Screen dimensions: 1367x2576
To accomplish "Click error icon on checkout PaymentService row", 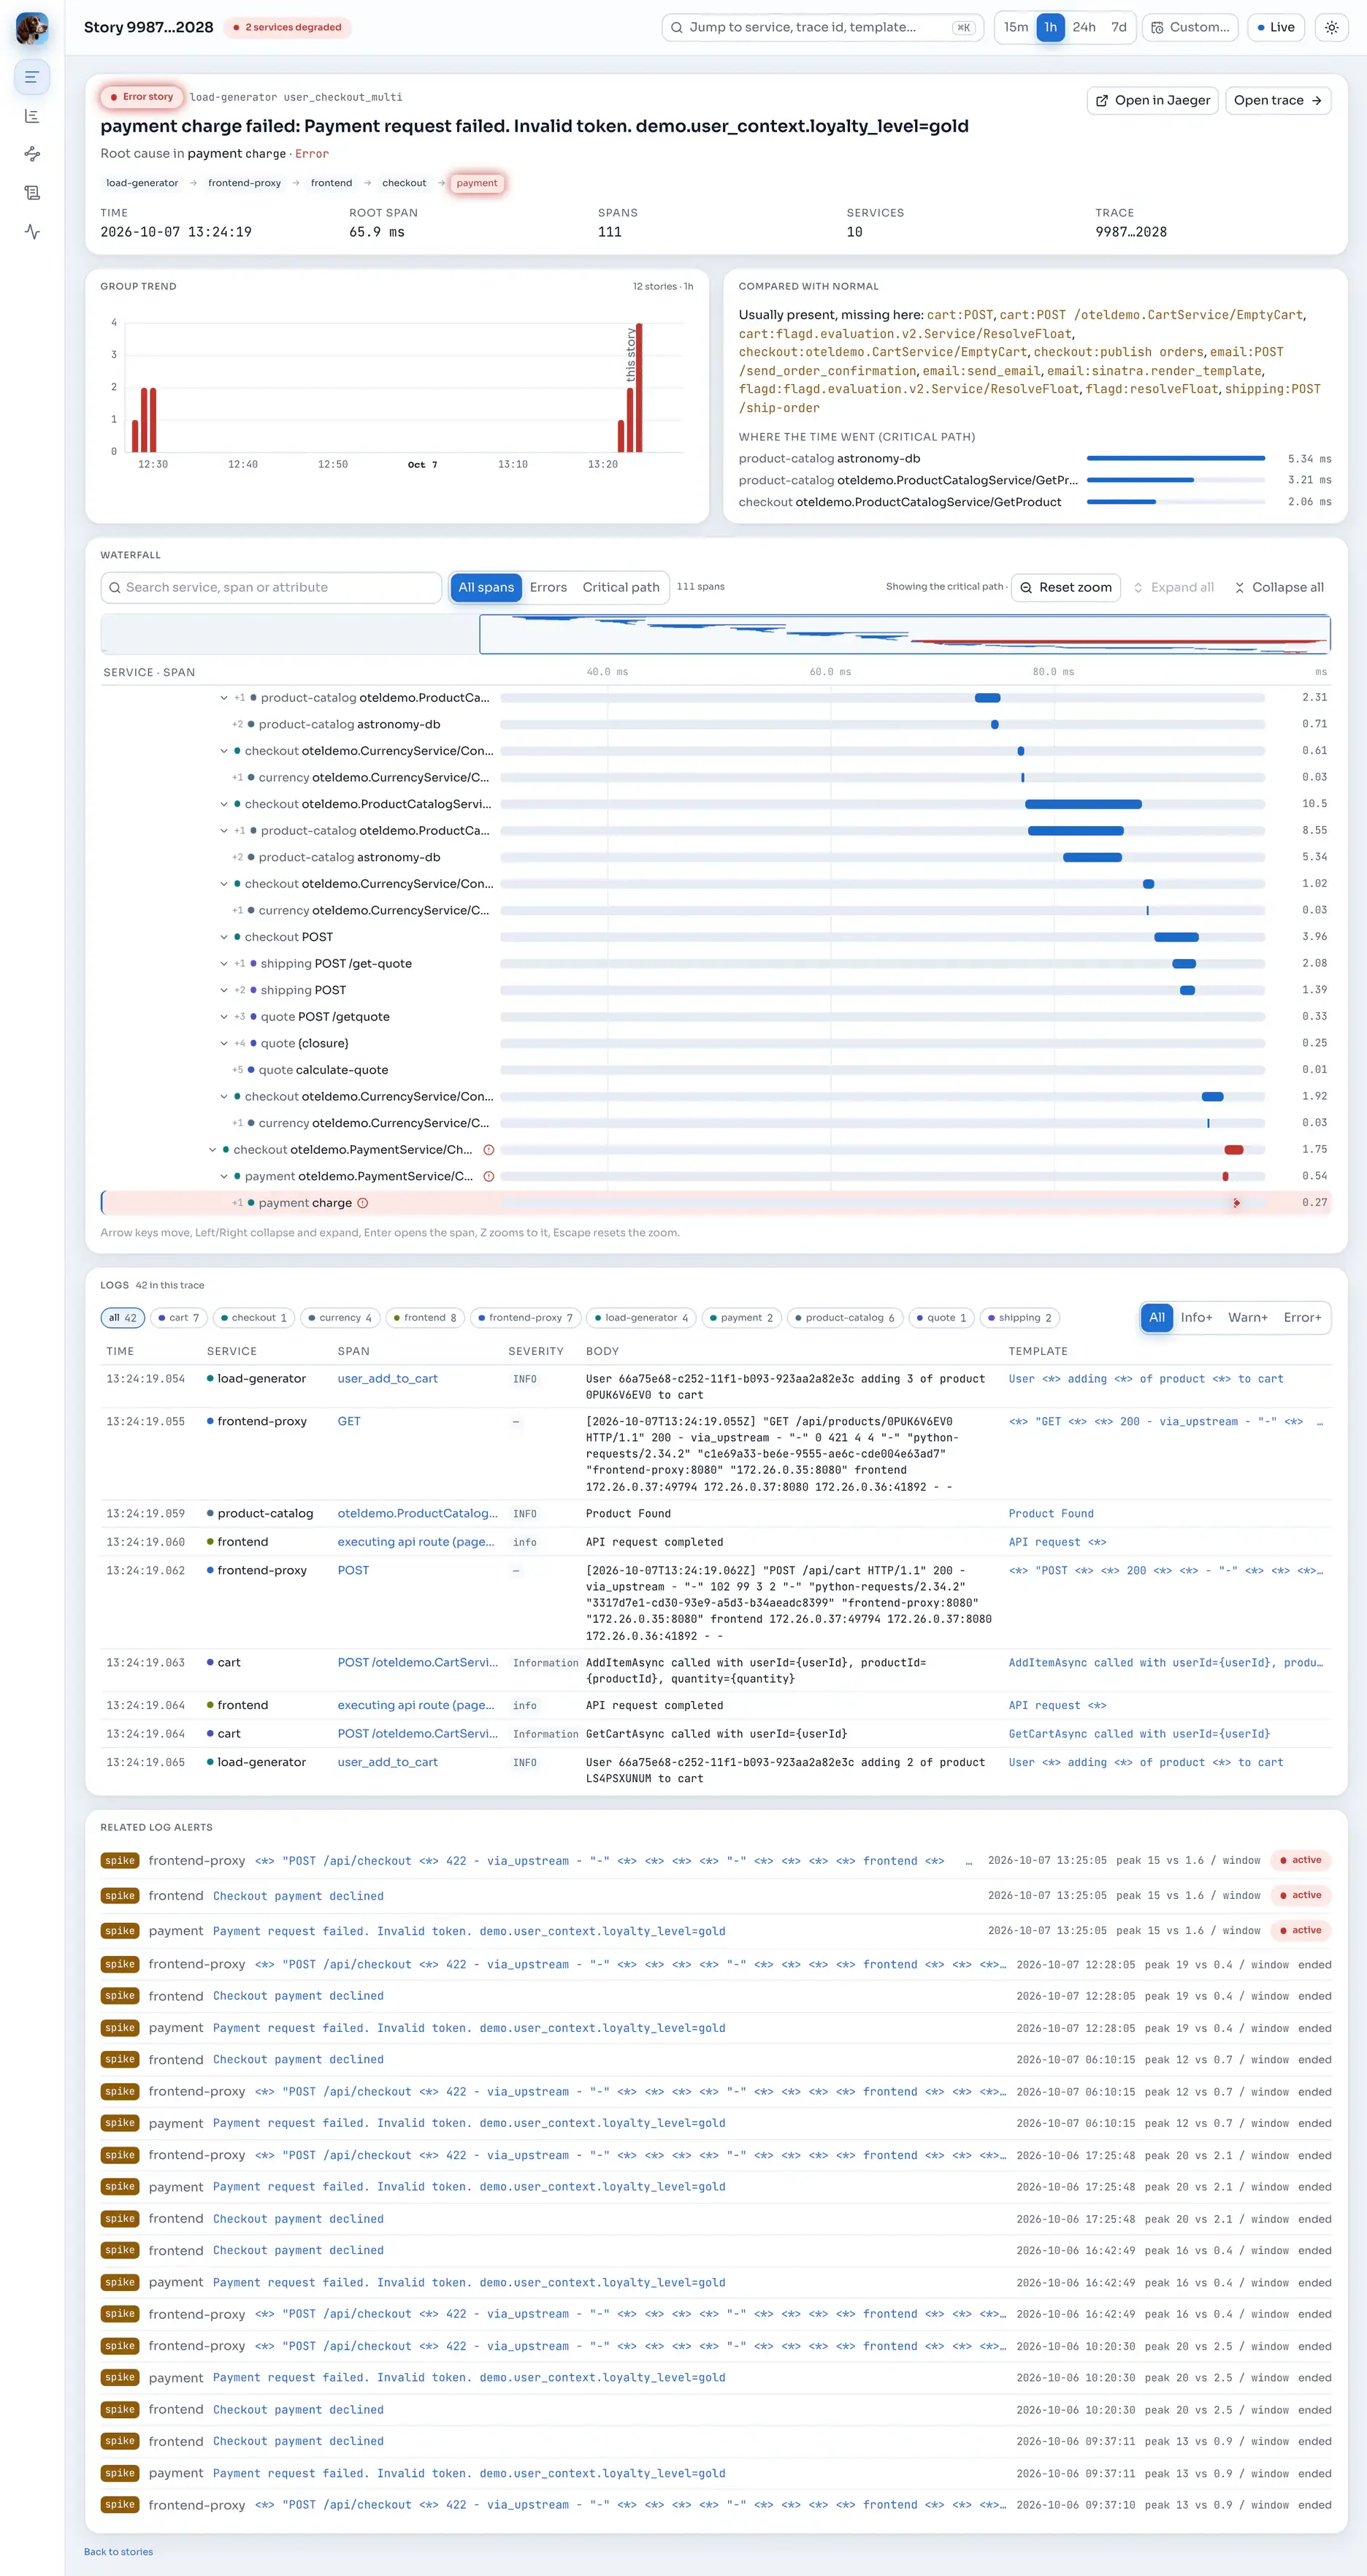I will click(489, 1150).
